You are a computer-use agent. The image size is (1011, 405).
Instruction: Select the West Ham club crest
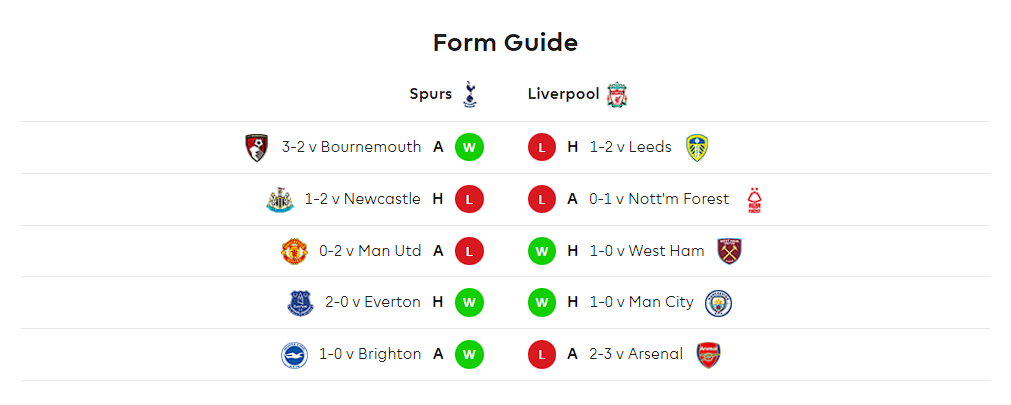tap(730, 251)
